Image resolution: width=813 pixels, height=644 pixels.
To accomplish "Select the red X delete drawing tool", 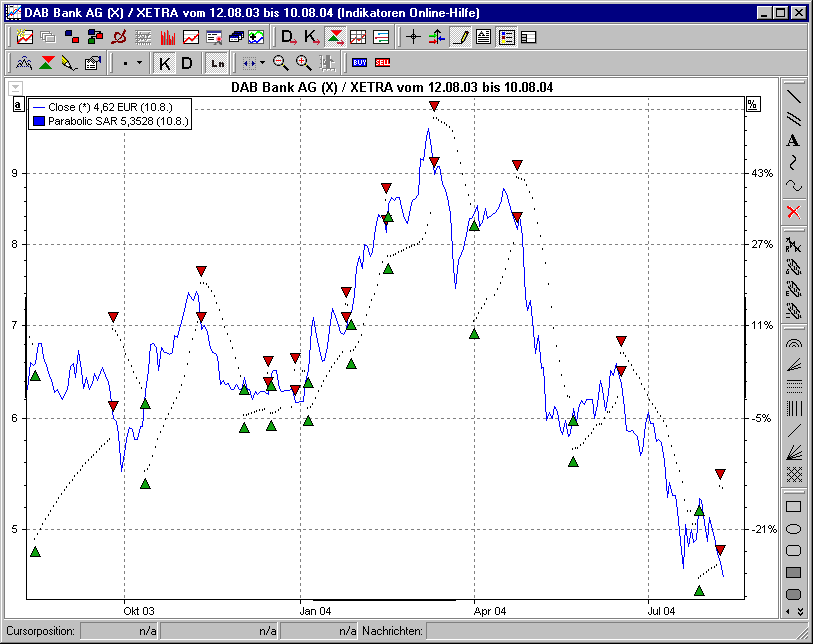I will point(791,212).
